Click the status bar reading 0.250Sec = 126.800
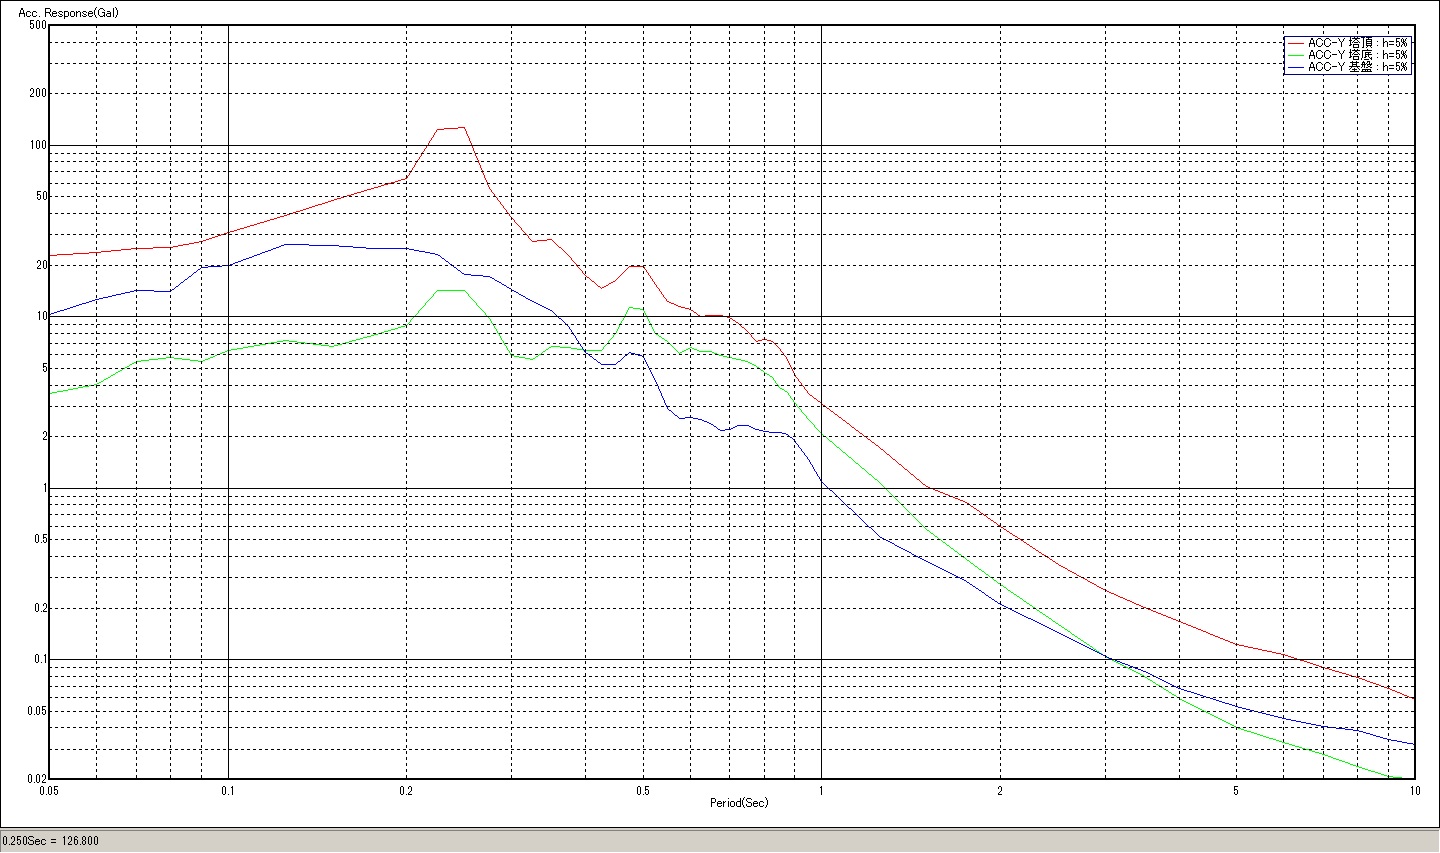The width and height of the screenshot is (1440, 853). tap(51, 841)
